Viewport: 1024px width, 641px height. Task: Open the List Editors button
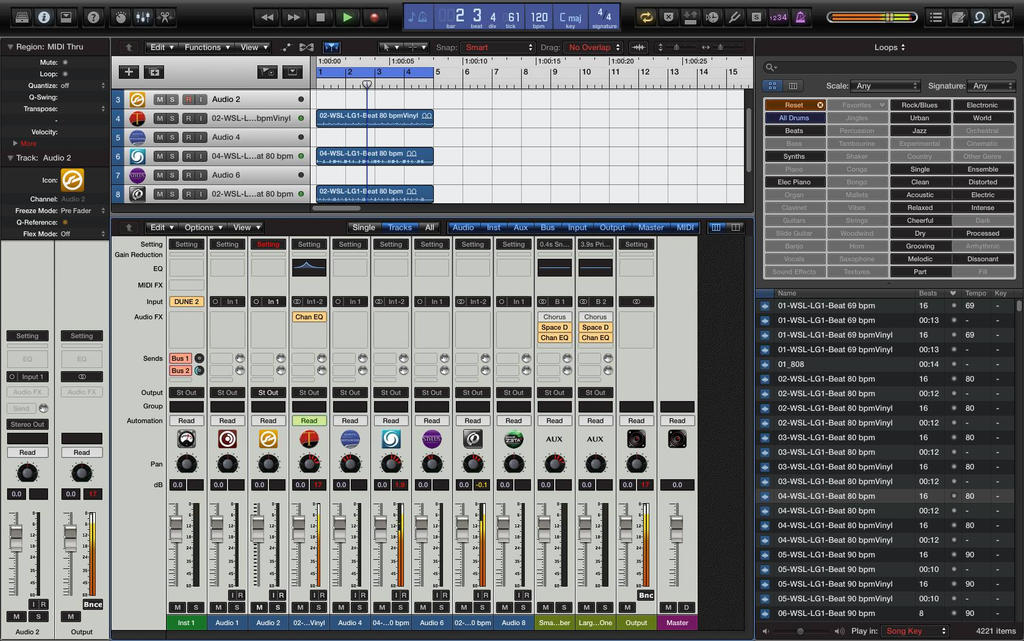click(936, 18)
